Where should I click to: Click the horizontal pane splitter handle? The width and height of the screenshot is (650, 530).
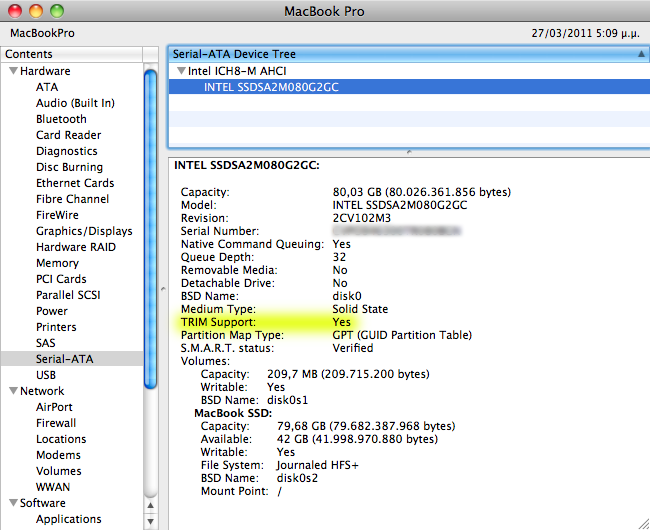[x=409, y=152]
